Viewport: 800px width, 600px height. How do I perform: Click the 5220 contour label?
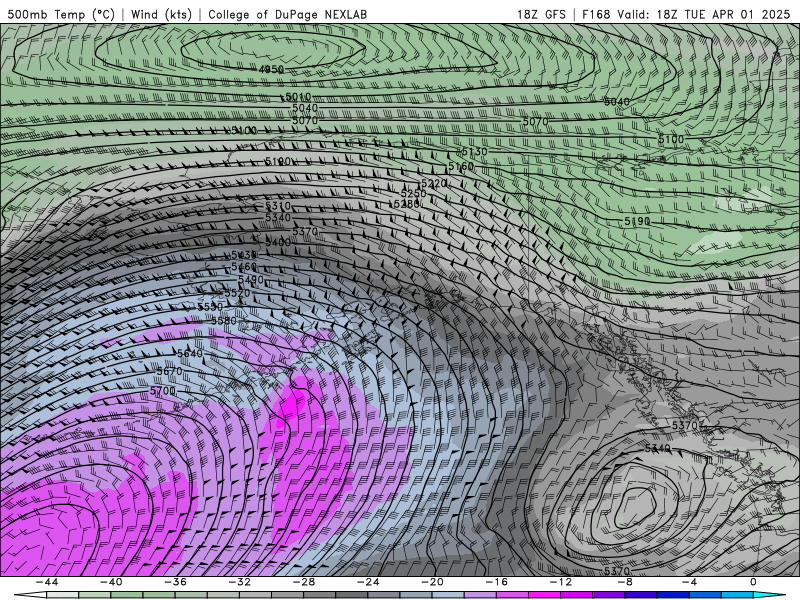point(434,183)
